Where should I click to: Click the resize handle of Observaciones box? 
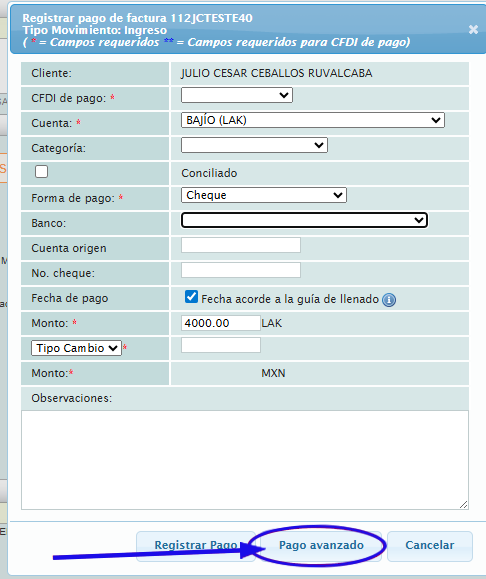[x=464, y=505]
